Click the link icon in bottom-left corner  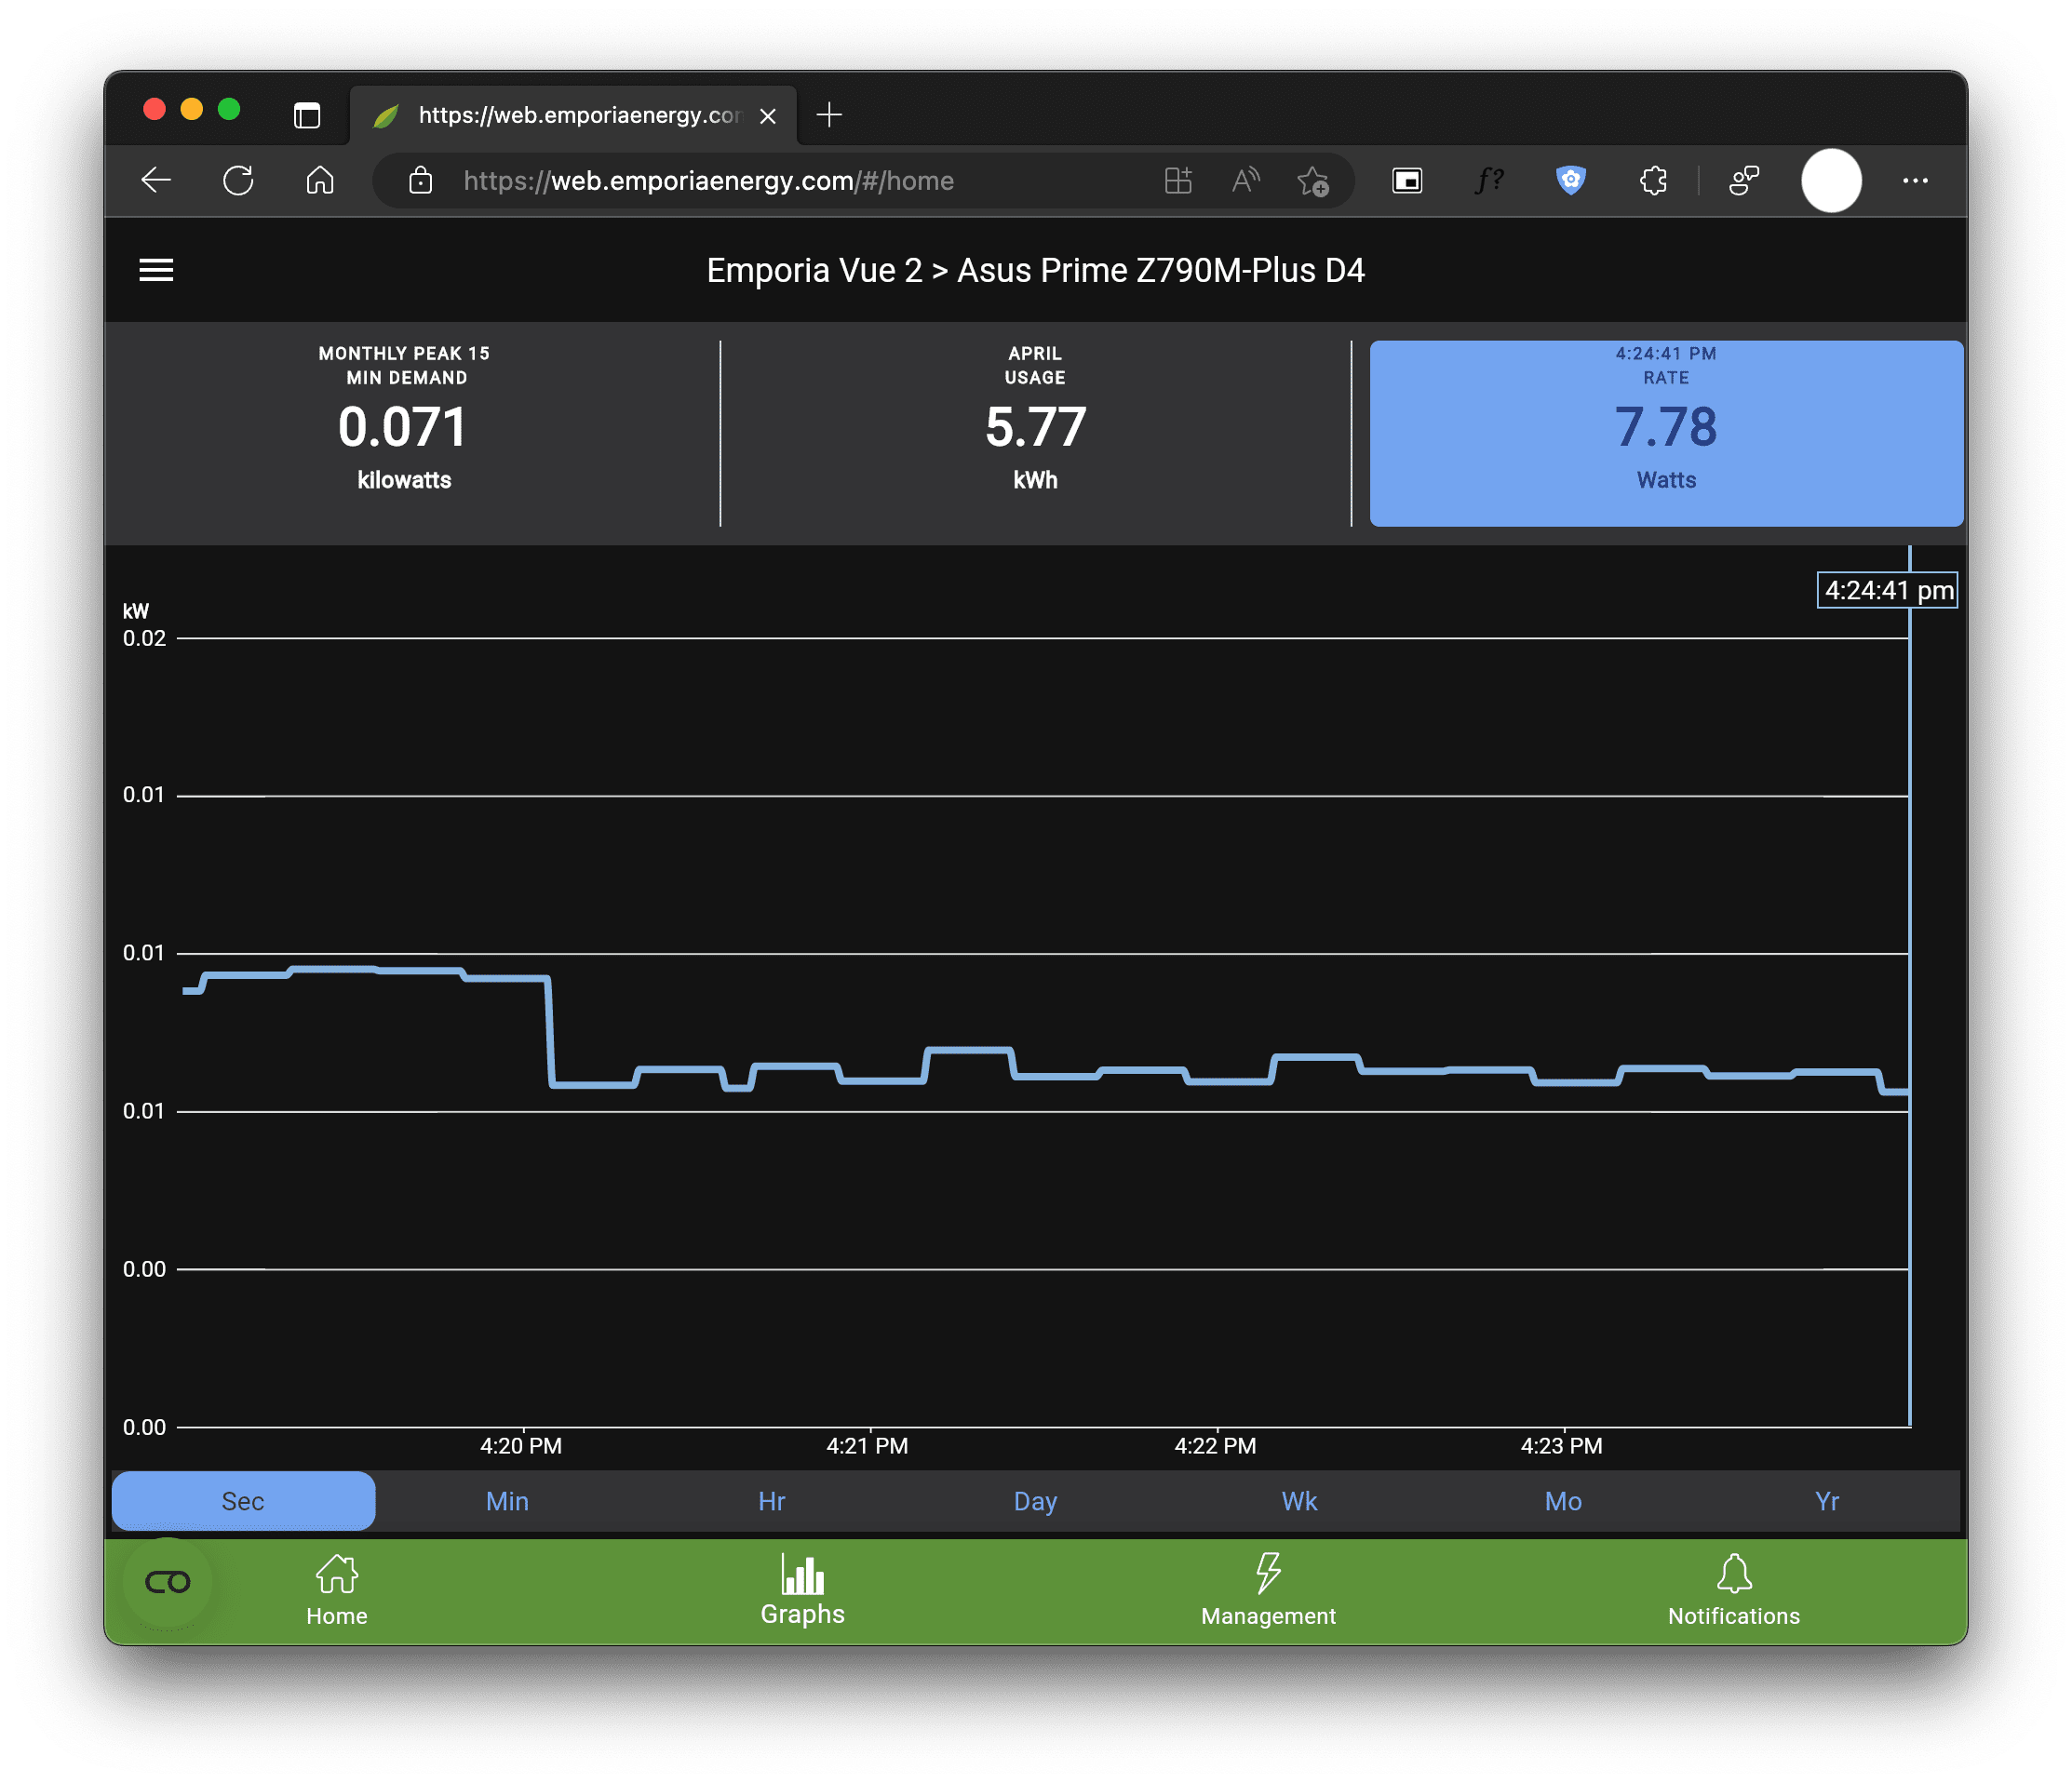pyautogui.click(x=167, y=1582)
